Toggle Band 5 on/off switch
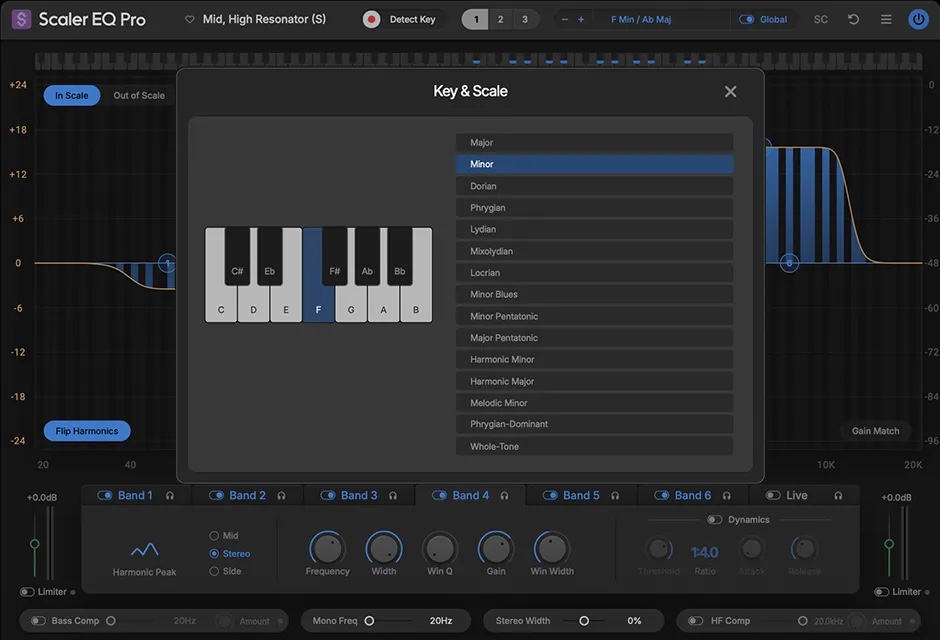The image size is (940, 640). tap(550, 496)
